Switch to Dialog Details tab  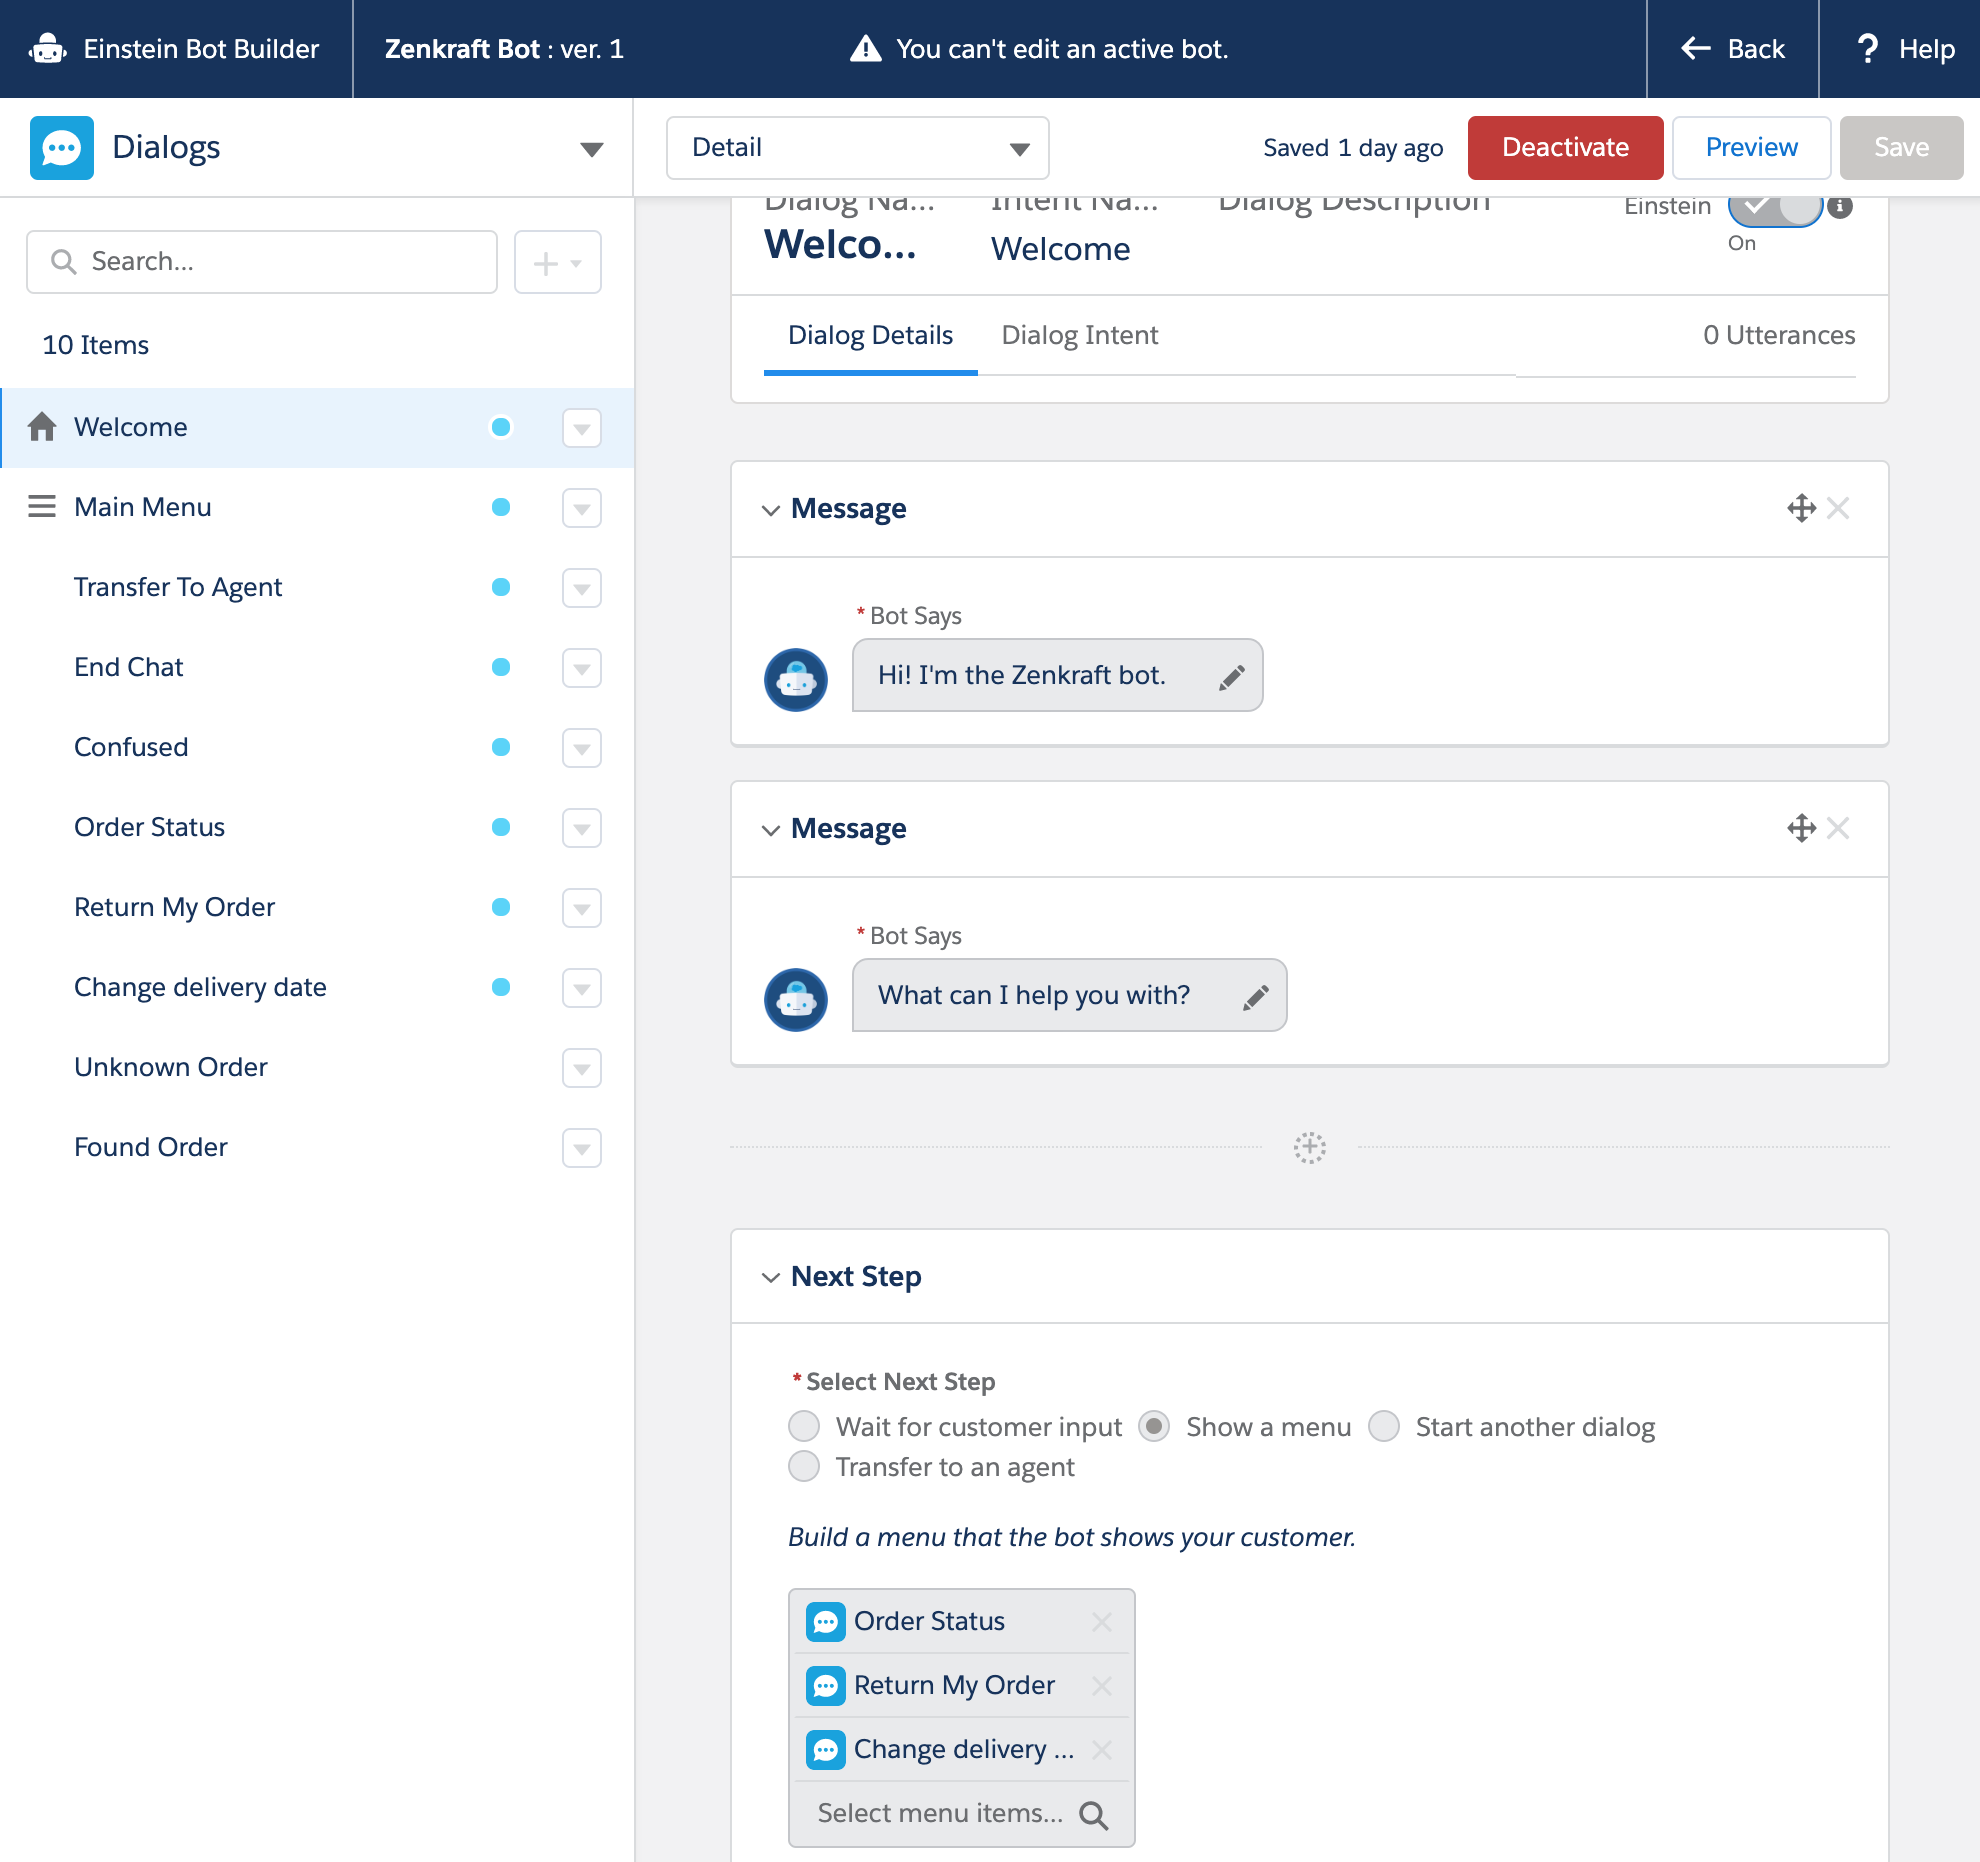pyautogui.click(x=870, y=335)
